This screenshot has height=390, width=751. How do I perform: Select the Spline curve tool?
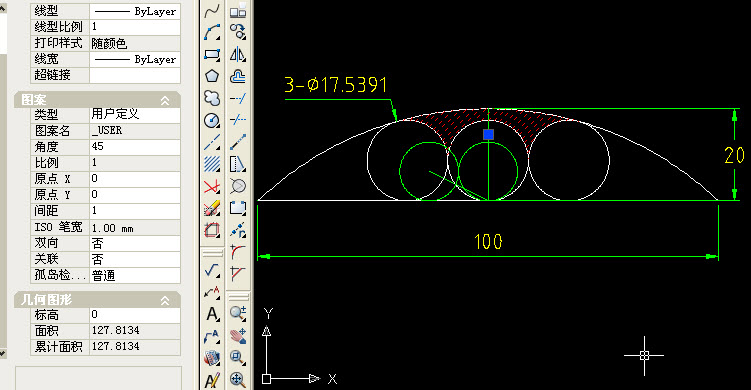tap(212, 11)
